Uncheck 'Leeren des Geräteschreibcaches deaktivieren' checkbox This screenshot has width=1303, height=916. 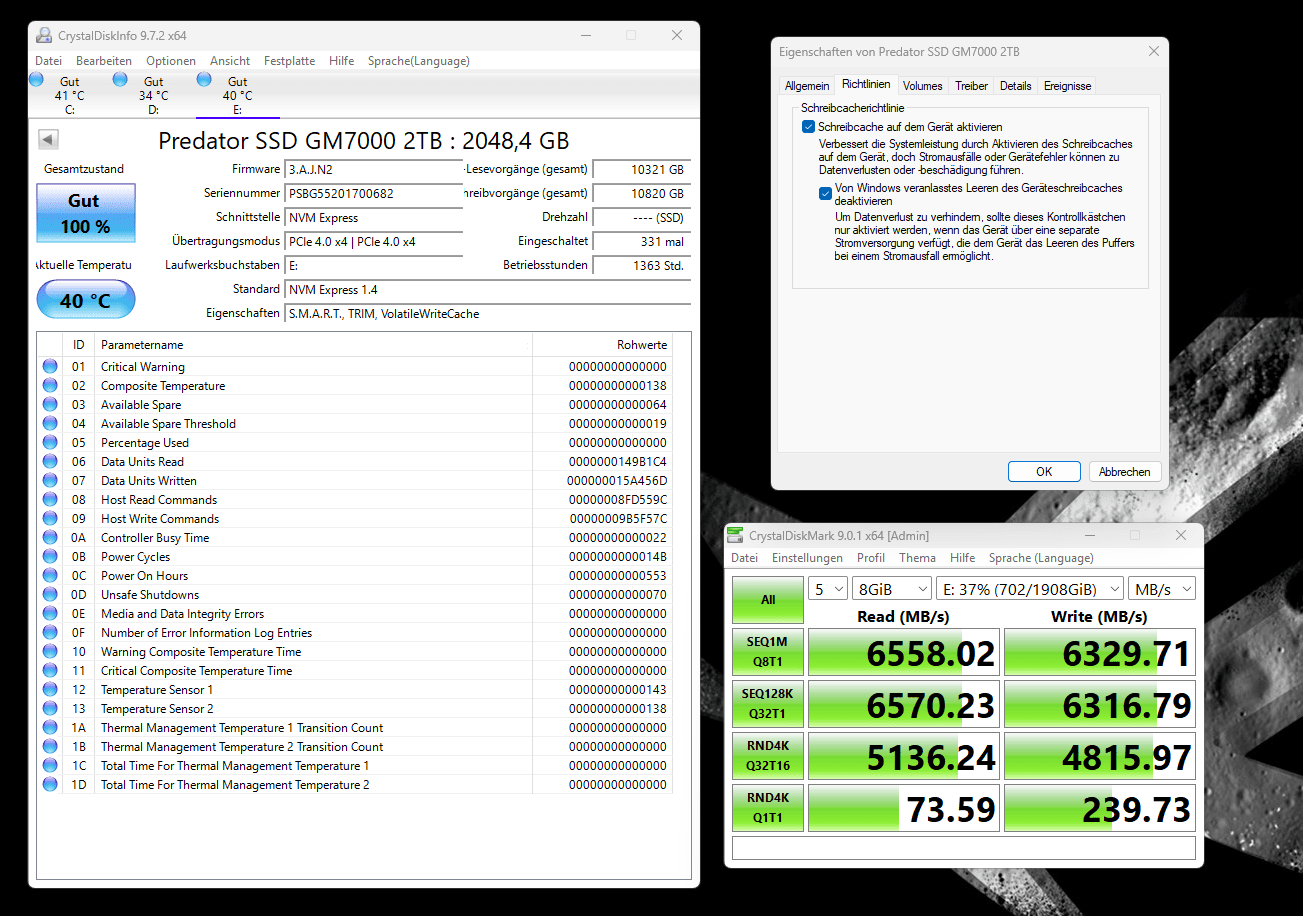click(825, 194)
